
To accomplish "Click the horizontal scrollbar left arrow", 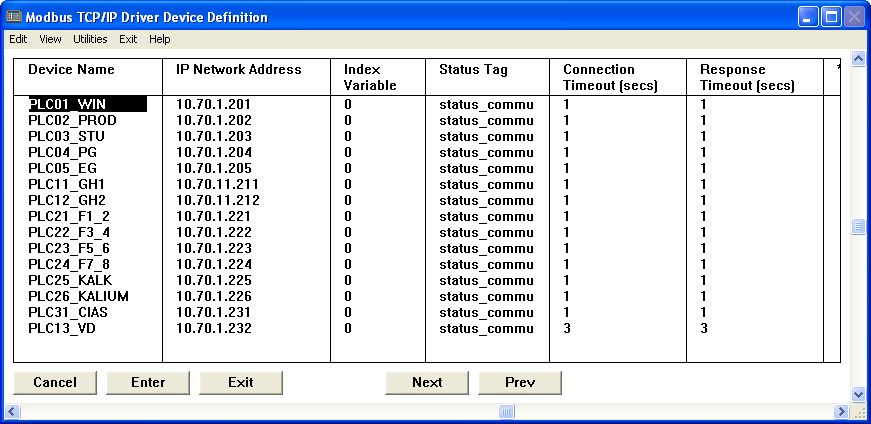I will (x=12, y=411).
